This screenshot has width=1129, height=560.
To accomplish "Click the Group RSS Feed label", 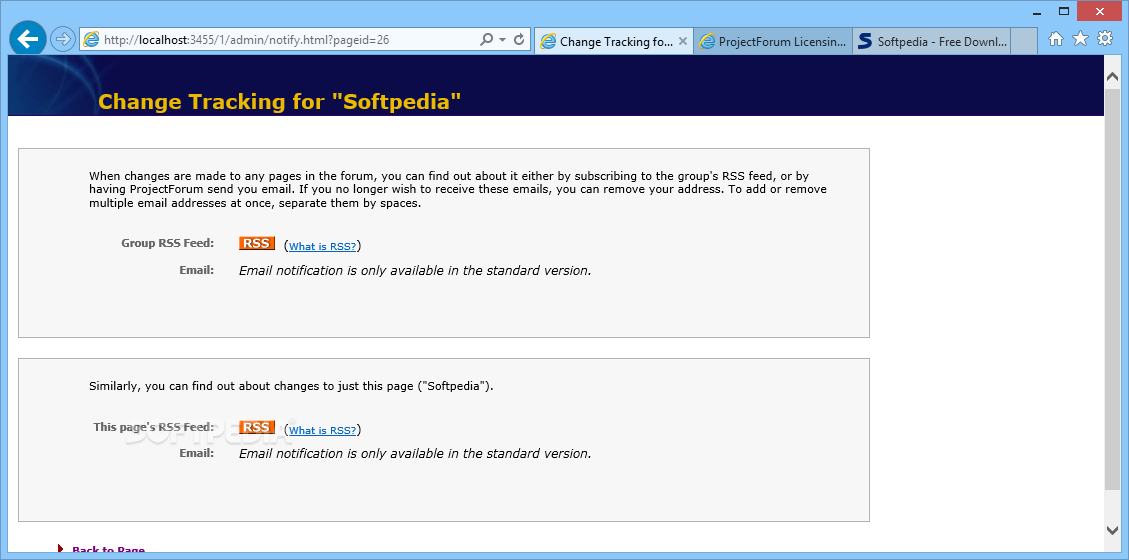I will click(168, 243).
